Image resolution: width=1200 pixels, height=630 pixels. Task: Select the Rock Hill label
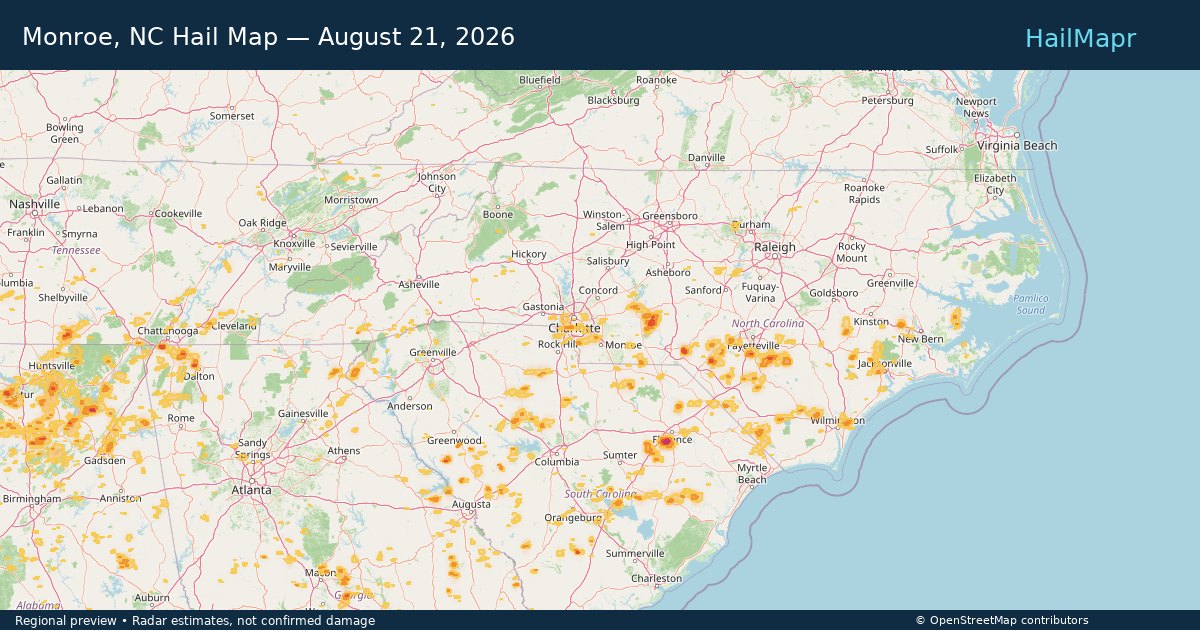(x=558, y=345)
